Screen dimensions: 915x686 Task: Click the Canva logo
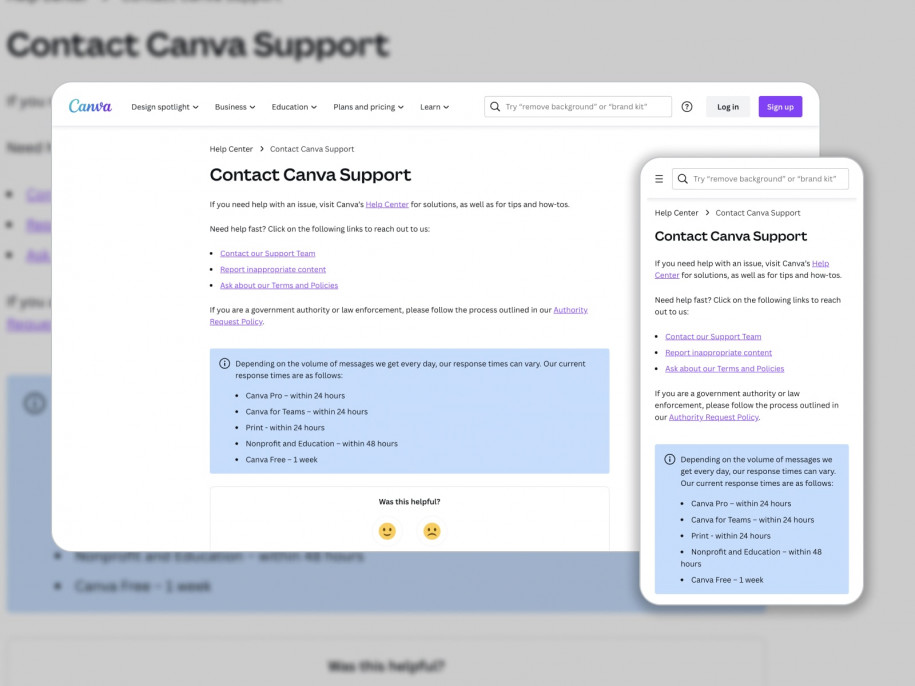(x=89, y=105)
